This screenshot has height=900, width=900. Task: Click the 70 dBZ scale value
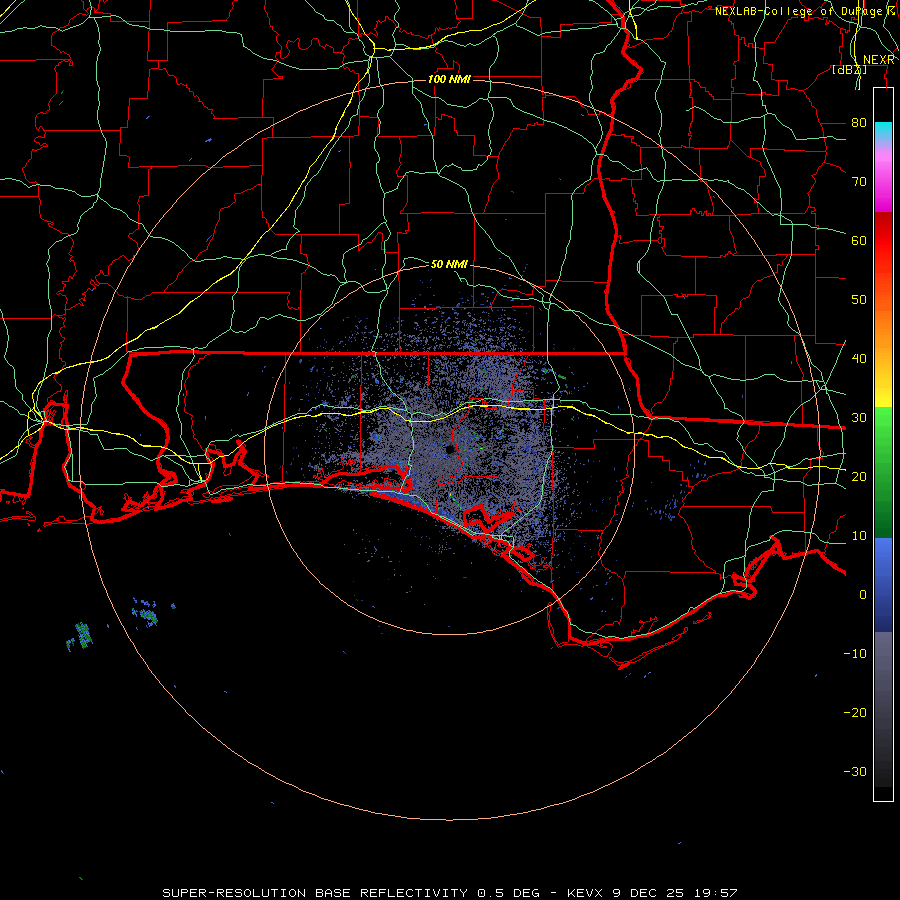[859, 182]
